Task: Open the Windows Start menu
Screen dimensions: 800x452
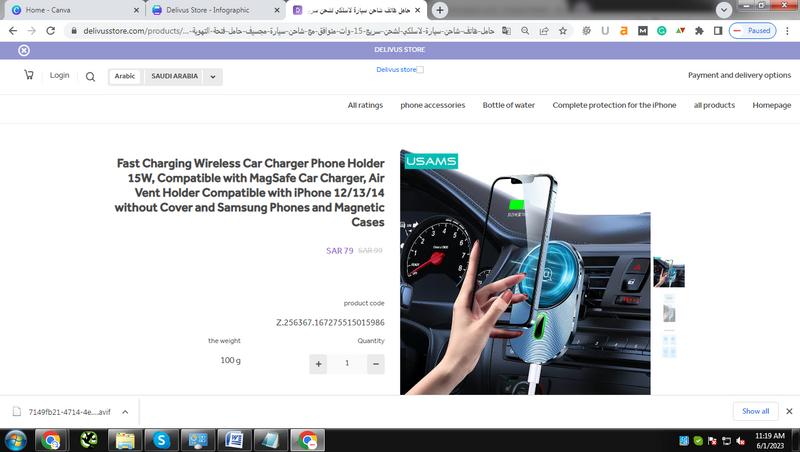Action: coord(14,440)
